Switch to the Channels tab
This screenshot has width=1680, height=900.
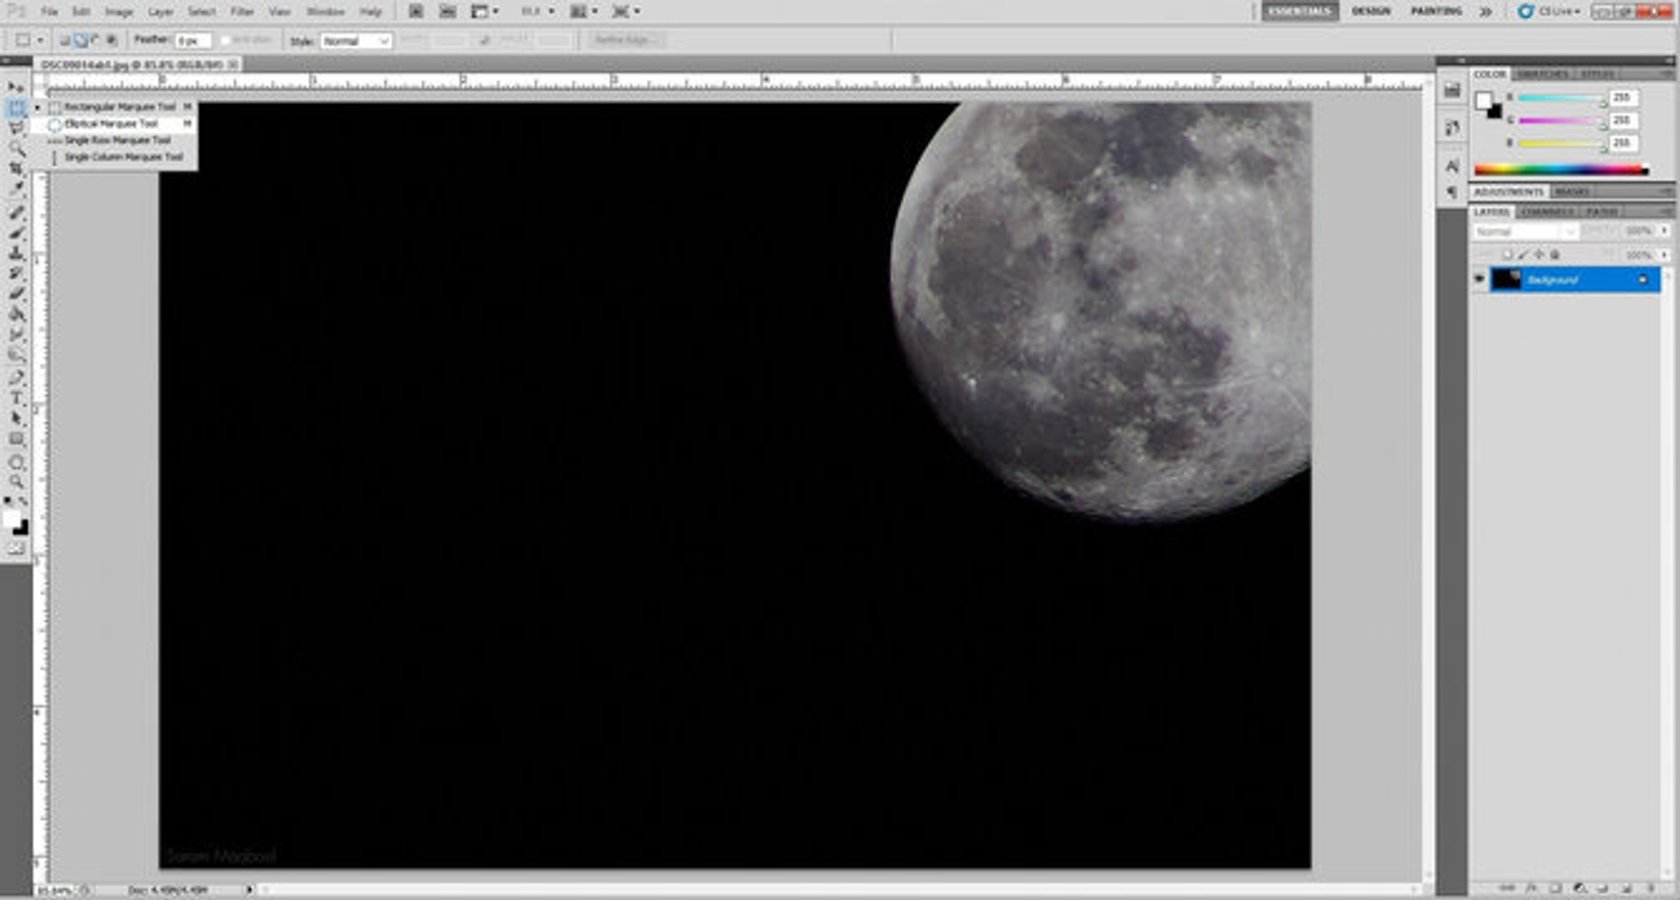(1547, 212)
